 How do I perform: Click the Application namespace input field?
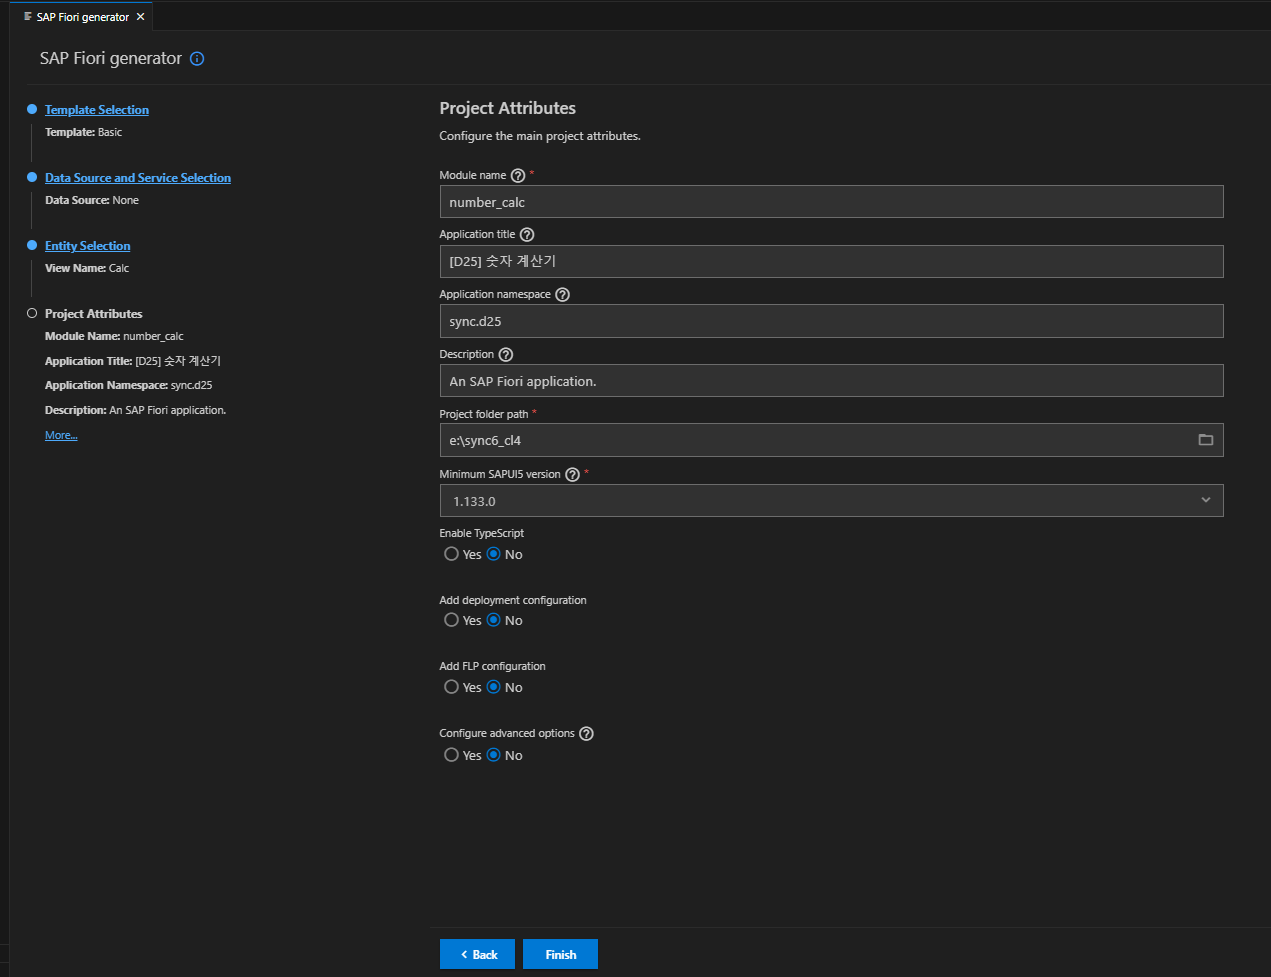tap(831, 321)
